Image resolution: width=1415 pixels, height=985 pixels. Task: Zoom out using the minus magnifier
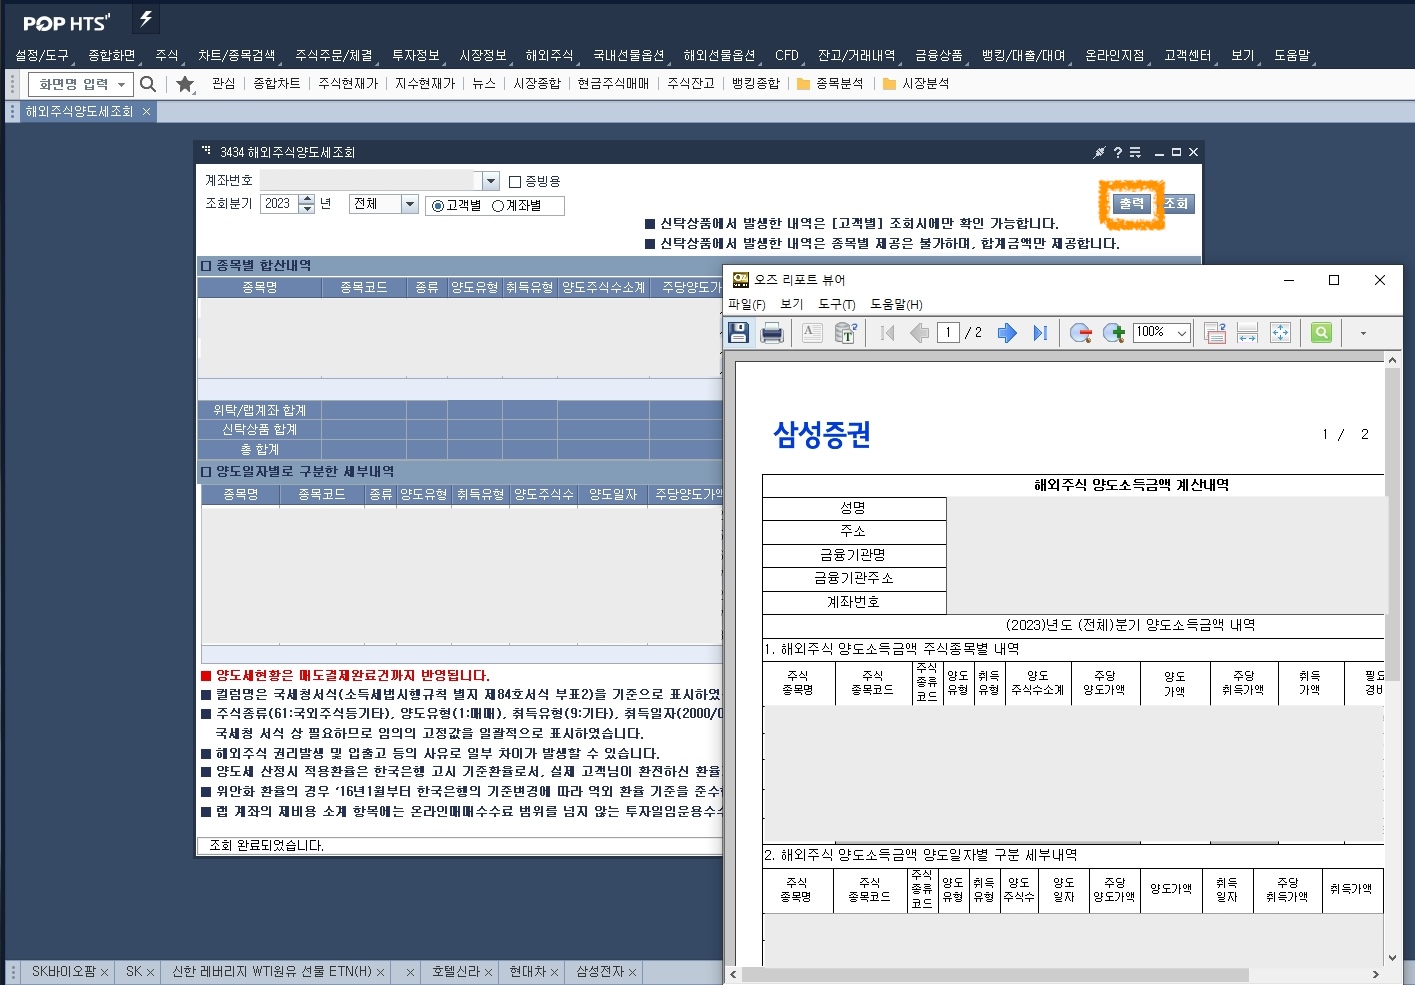tap(1081, 333)
